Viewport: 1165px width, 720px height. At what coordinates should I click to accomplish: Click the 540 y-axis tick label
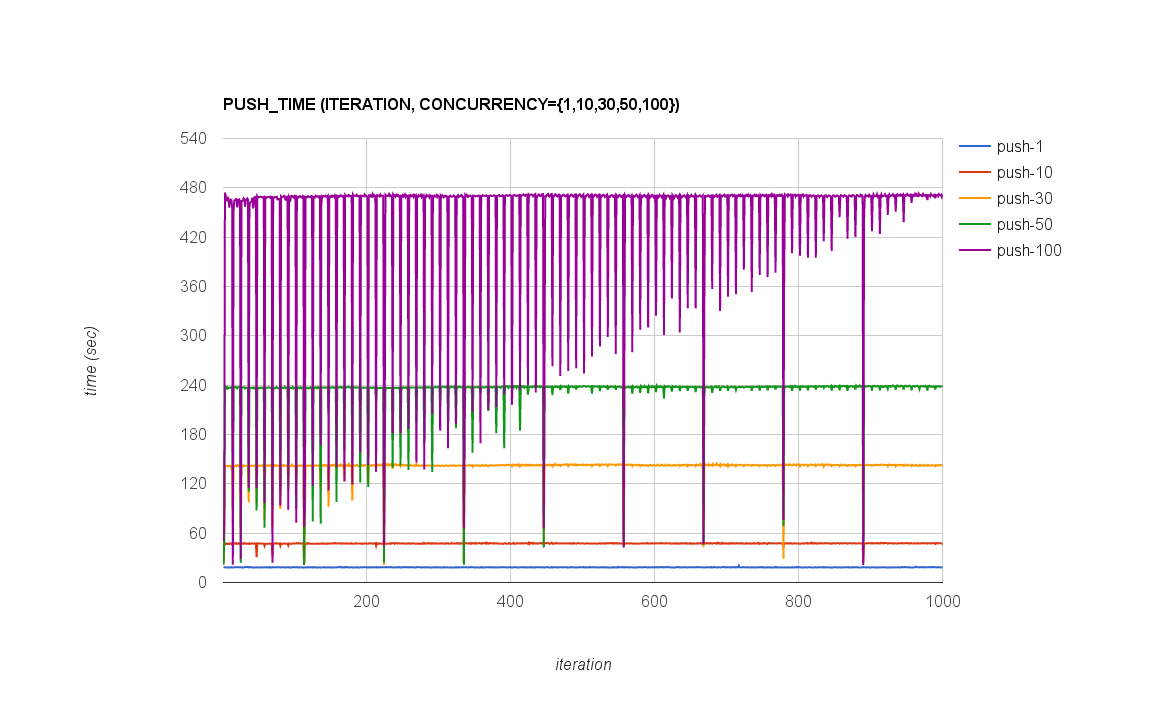192,138
